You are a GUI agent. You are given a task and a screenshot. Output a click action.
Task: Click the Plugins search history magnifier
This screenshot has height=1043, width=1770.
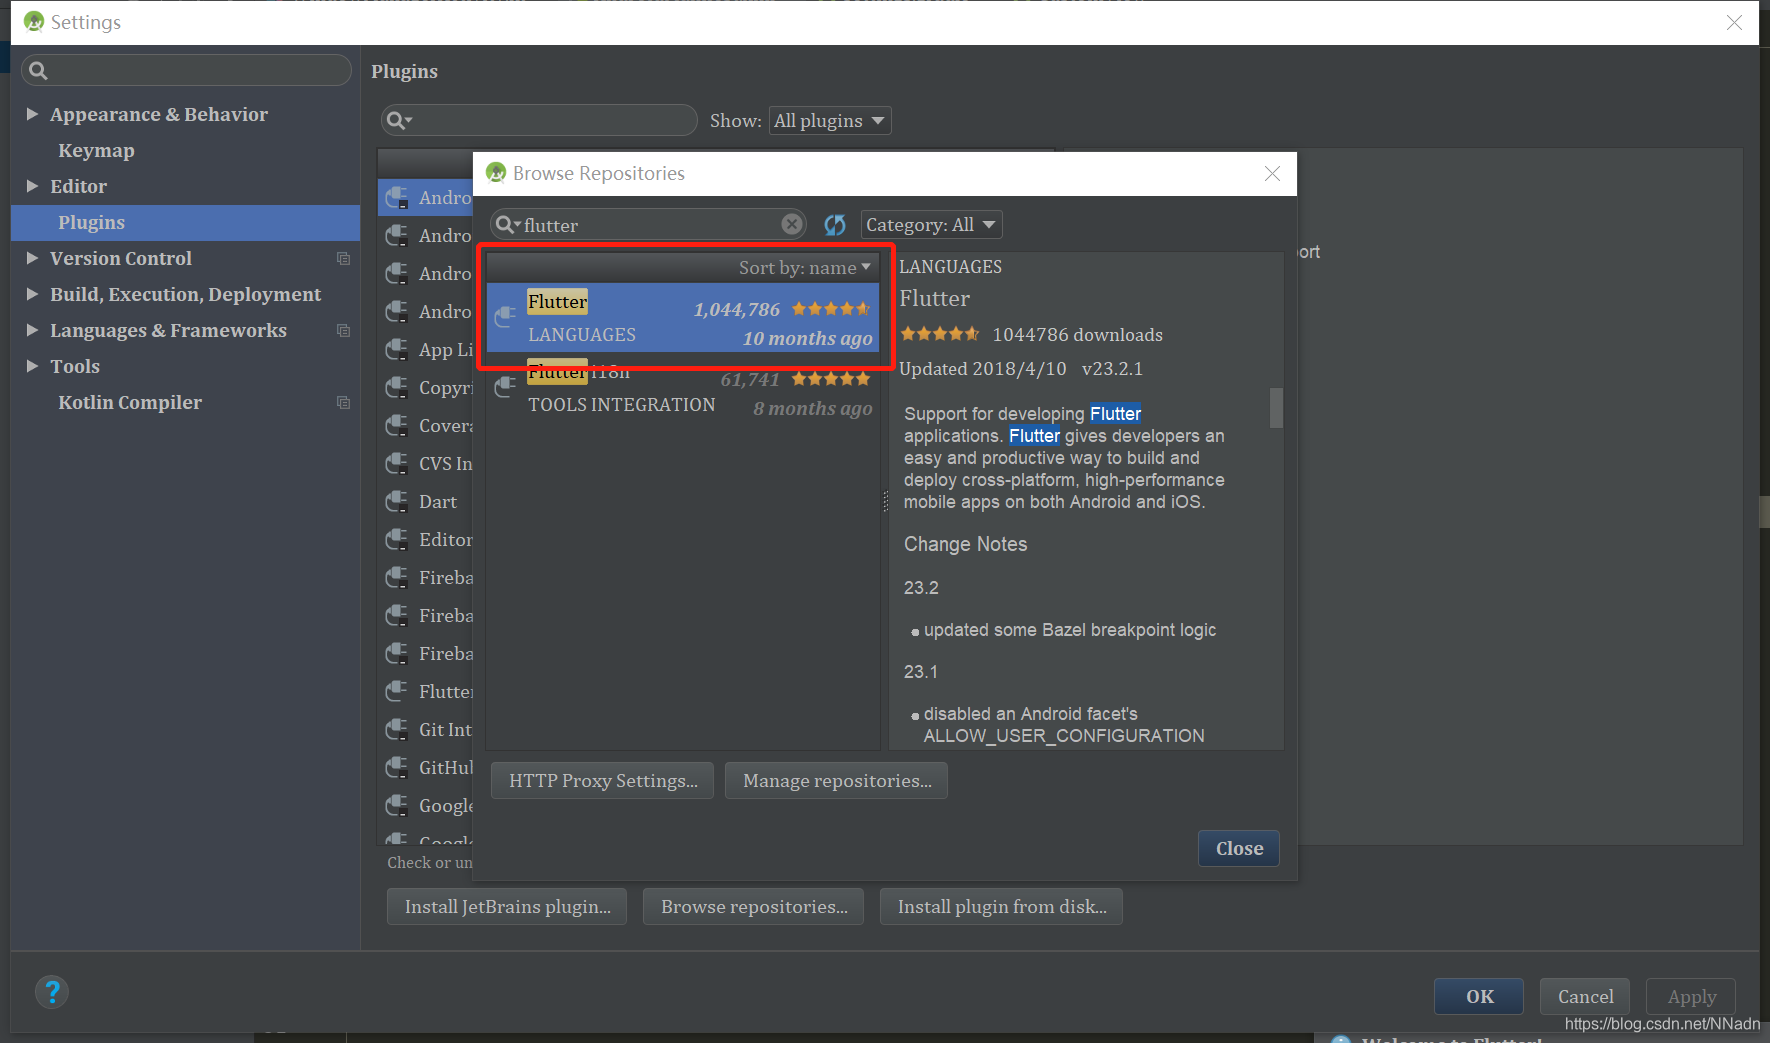(x=399, y=121)
